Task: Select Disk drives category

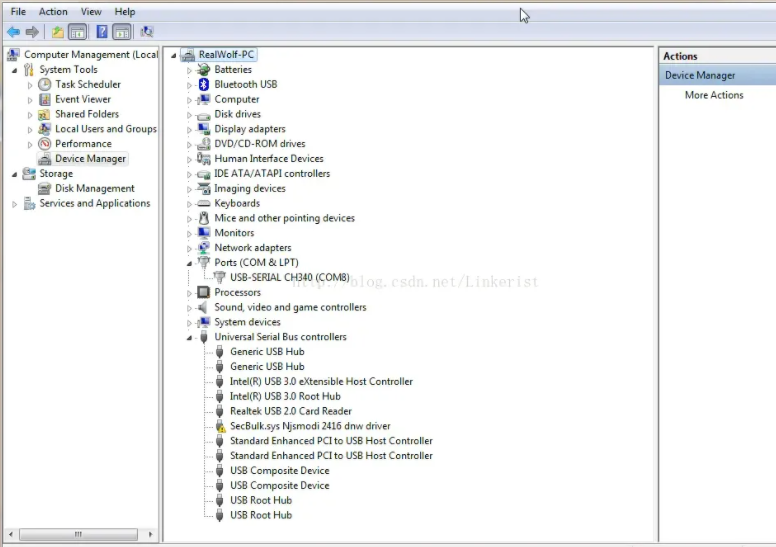Action: click(x=237, y=114)
